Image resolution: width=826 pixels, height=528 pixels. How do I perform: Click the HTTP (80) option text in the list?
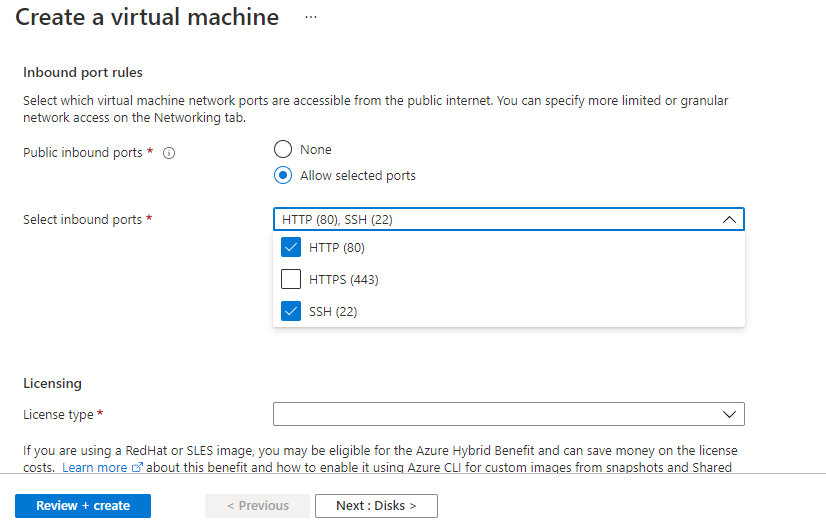click(336, 248)
